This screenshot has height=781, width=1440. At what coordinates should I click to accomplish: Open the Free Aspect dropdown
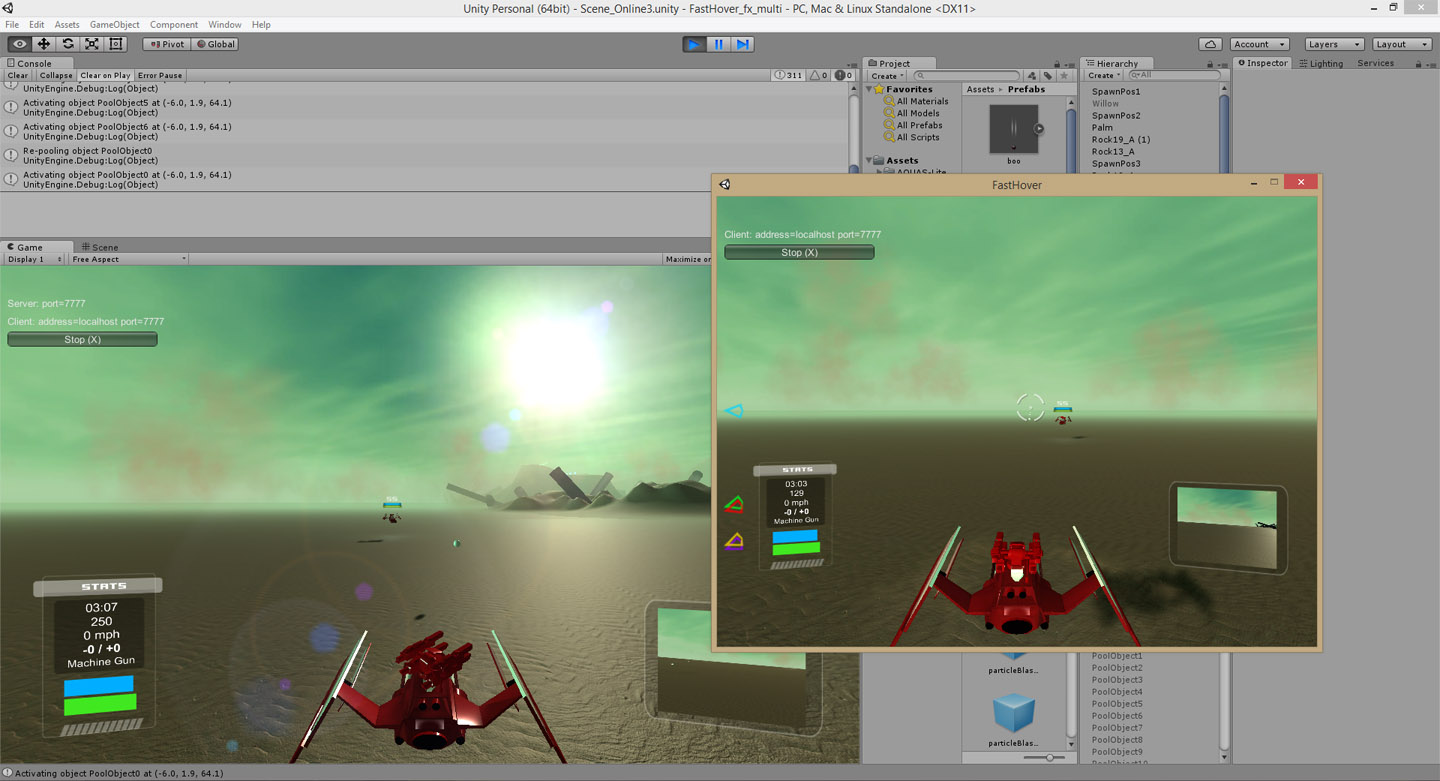(128, 259)
